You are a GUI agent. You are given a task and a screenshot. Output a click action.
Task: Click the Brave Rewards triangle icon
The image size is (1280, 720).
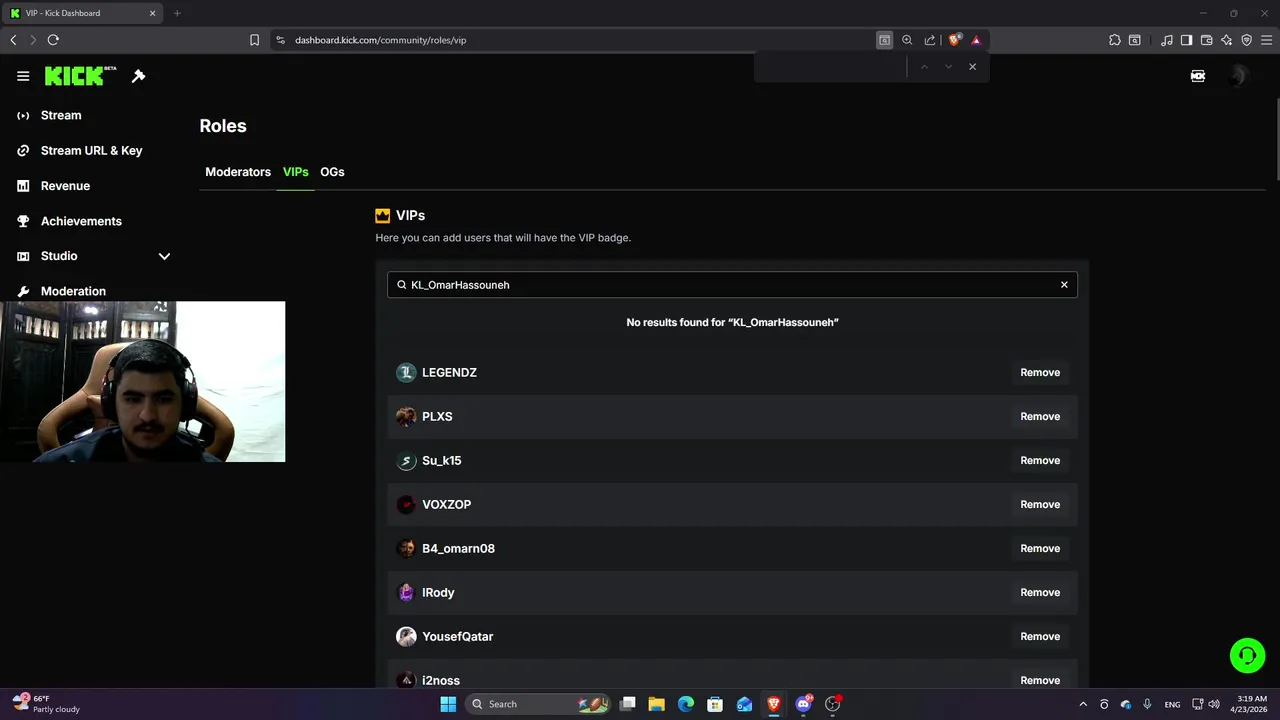(x=976, y=40)
